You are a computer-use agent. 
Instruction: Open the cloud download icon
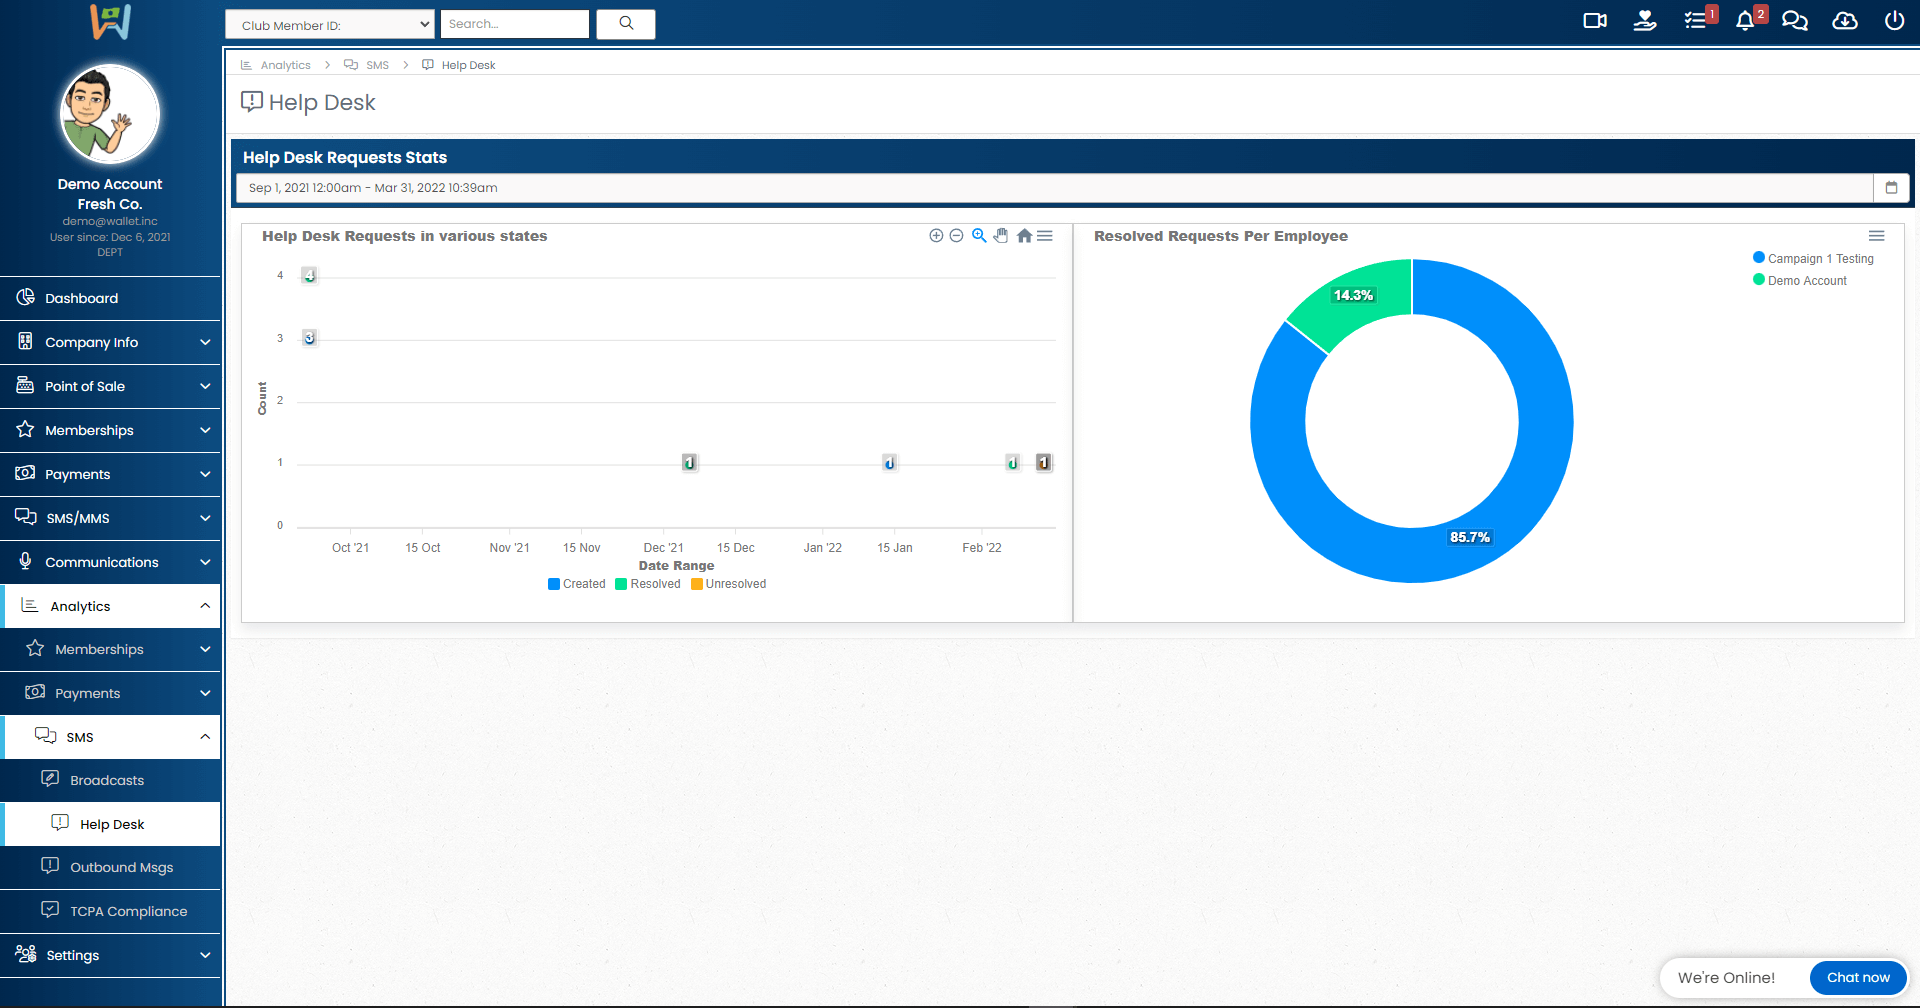[1844, 21]
